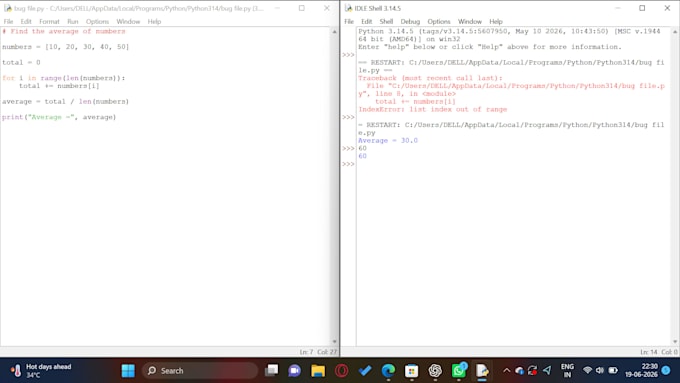The width and height of the screenshot is (680, 383).
Task: Click the print Average statement line
Action: tap(59, 117)
